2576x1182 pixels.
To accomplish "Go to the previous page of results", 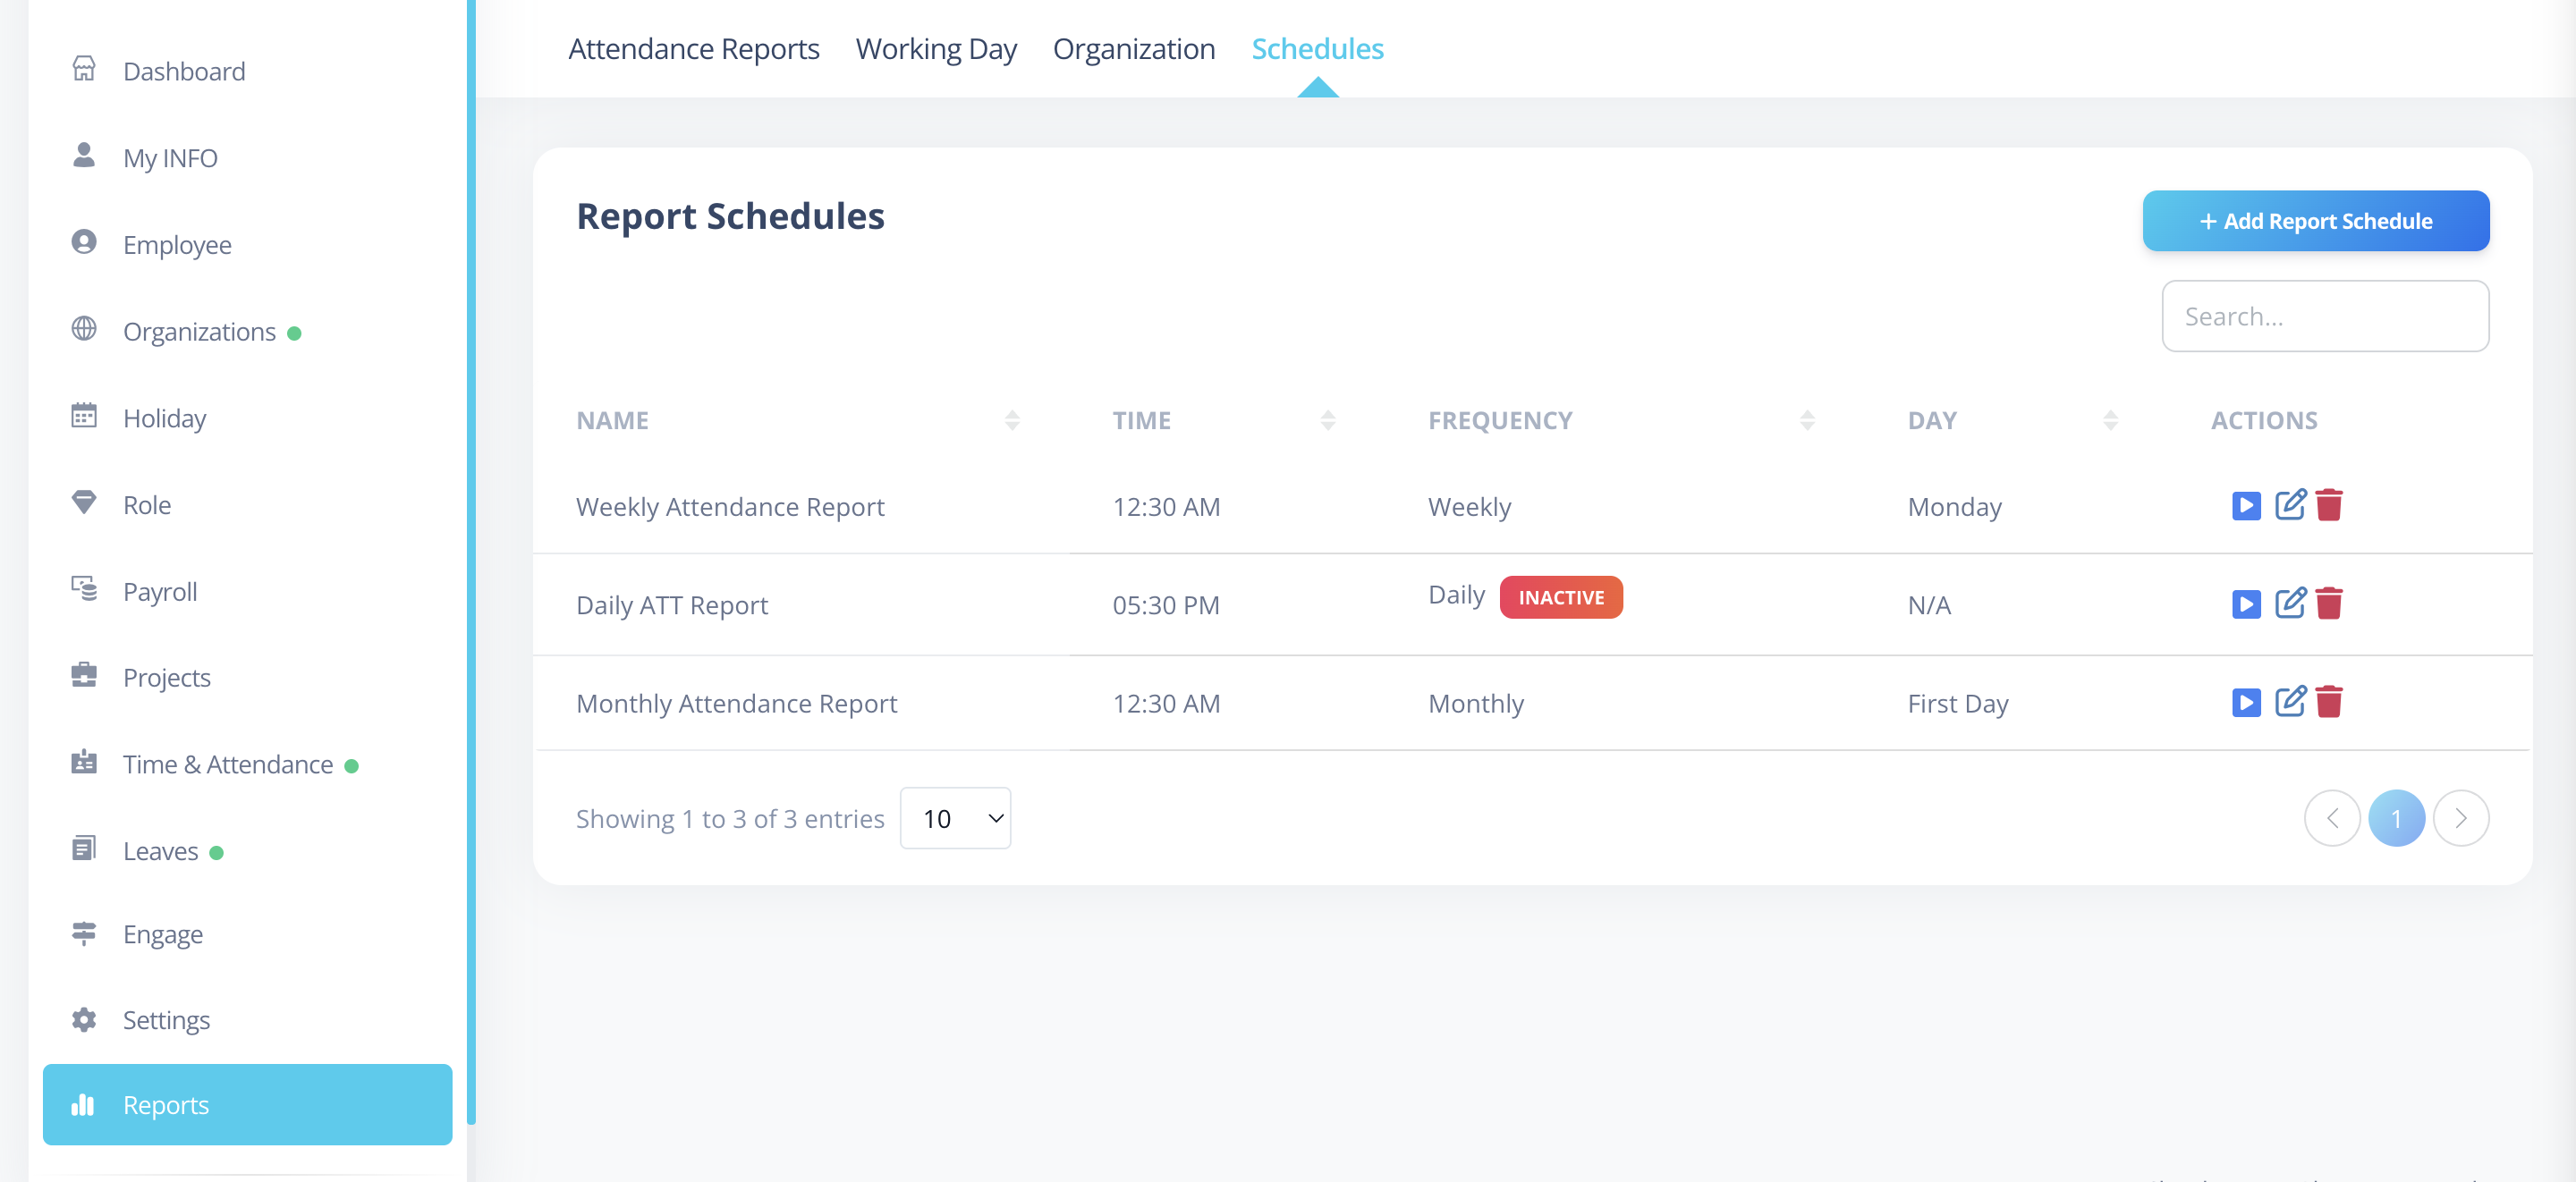I will (x=2332, y=818).
